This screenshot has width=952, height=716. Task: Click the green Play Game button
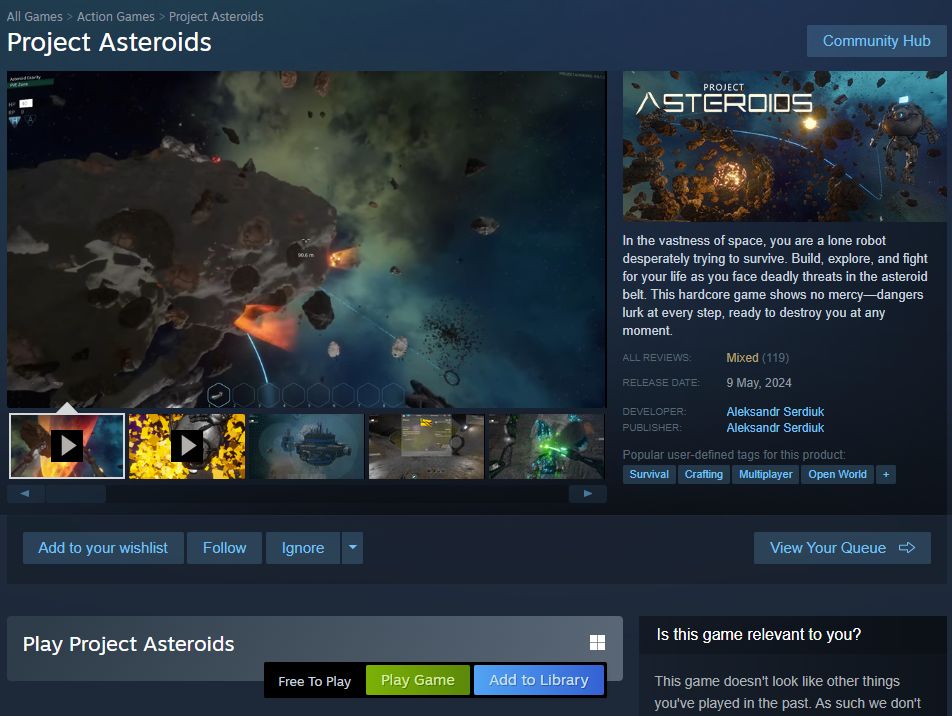418,680
